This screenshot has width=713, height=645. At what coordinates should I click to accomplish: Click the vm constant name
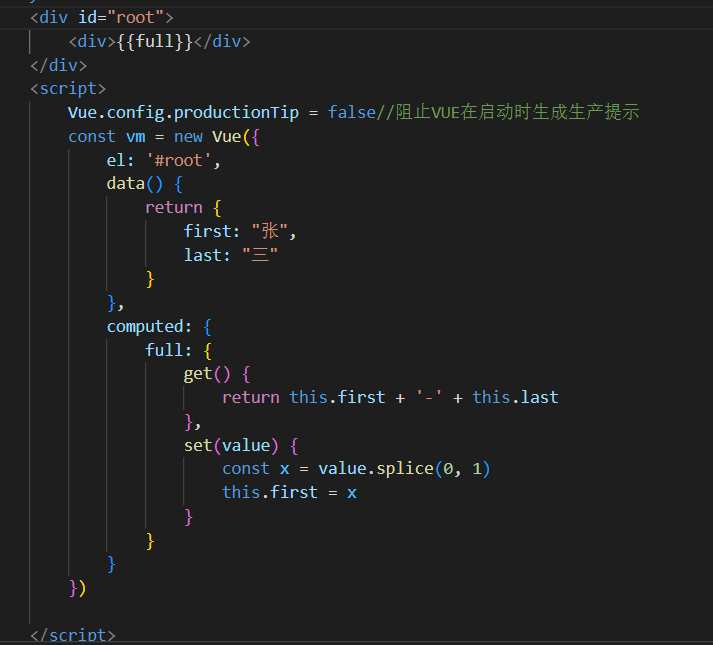135,136
